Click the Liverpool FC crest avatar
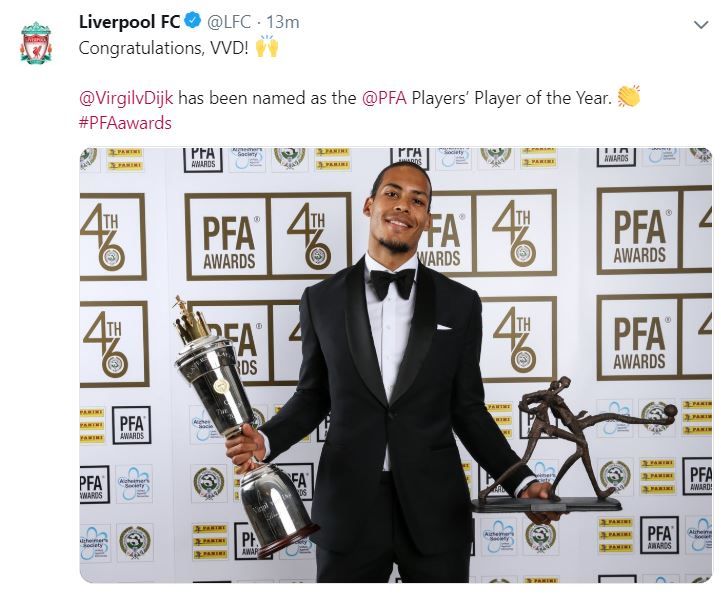Viewport: 721px width, 594px height. pos(36,43)
